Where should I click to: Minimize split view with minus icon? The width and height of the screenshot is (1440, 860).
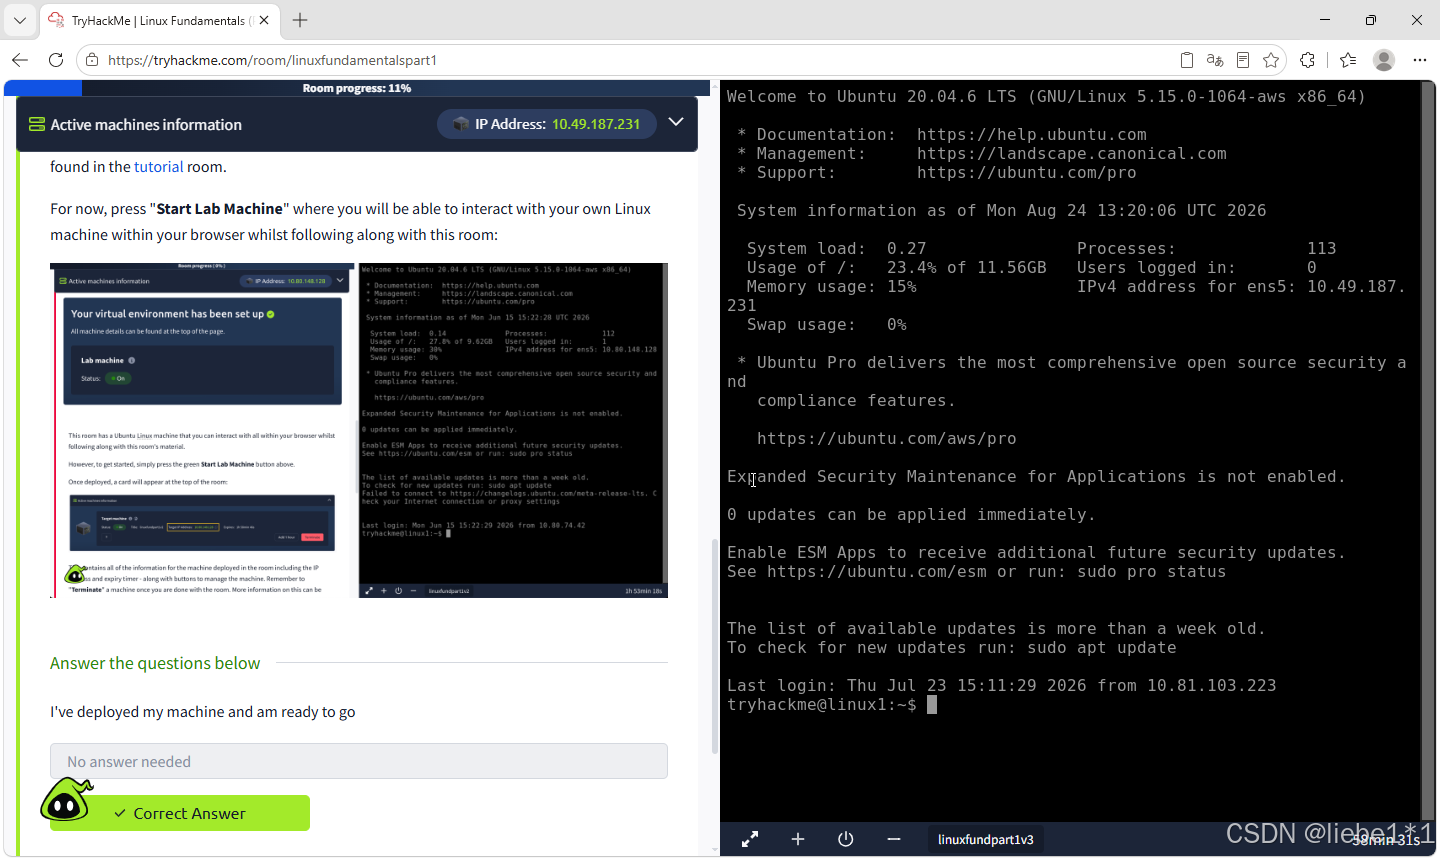(894, 839)
